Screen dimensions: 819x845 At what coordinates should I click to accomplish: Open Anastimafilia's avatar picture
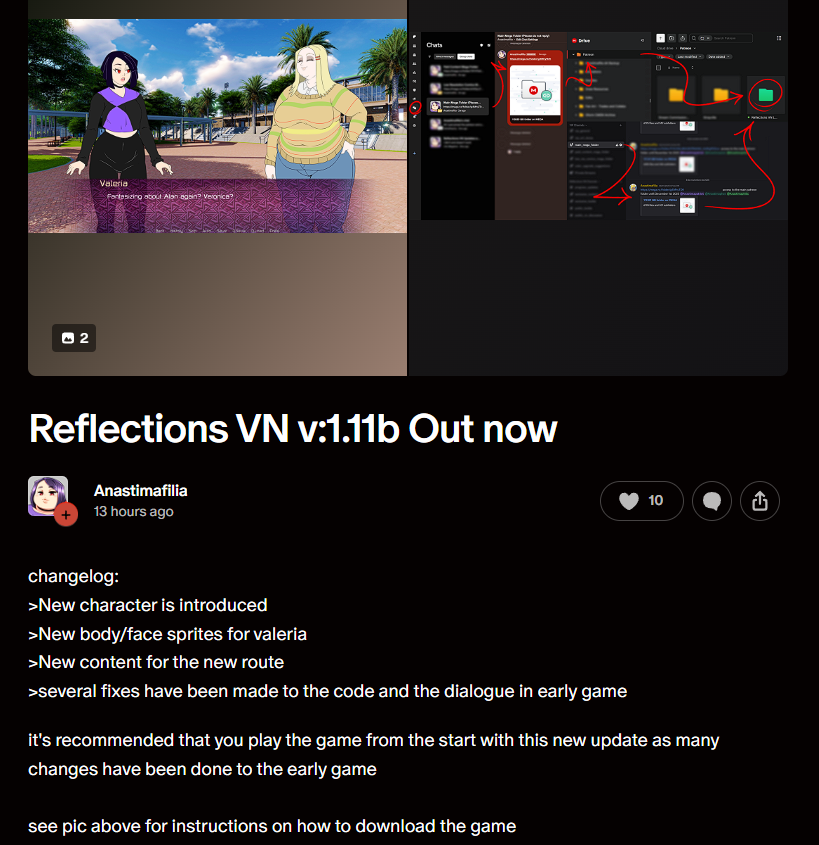pyautogui.click(x=48, y=496)
